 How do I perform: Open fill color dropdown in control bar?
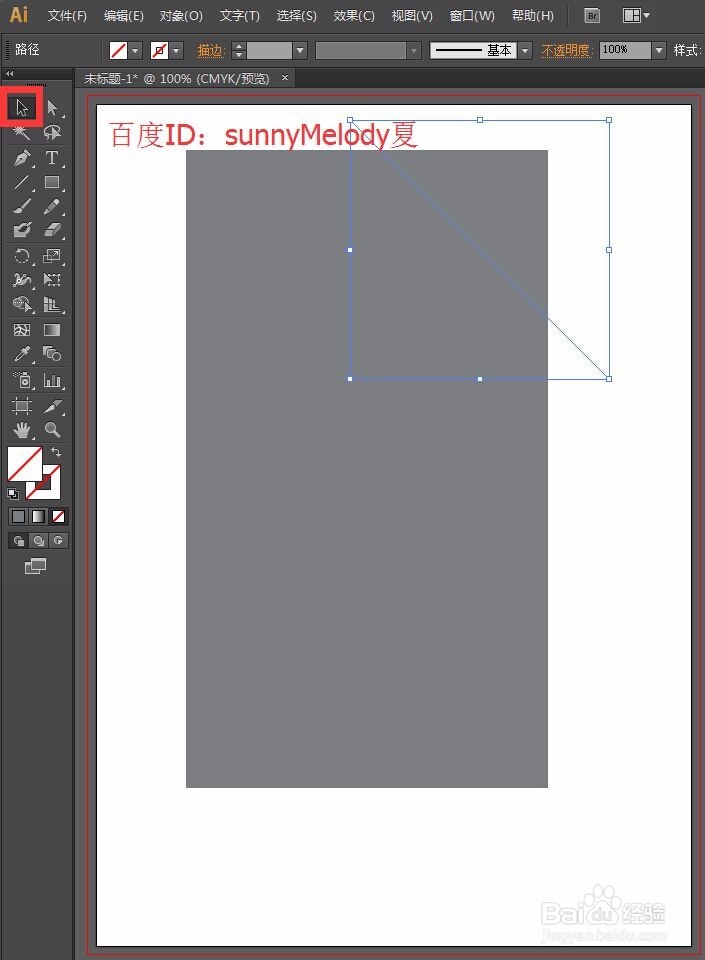(135, 50)
